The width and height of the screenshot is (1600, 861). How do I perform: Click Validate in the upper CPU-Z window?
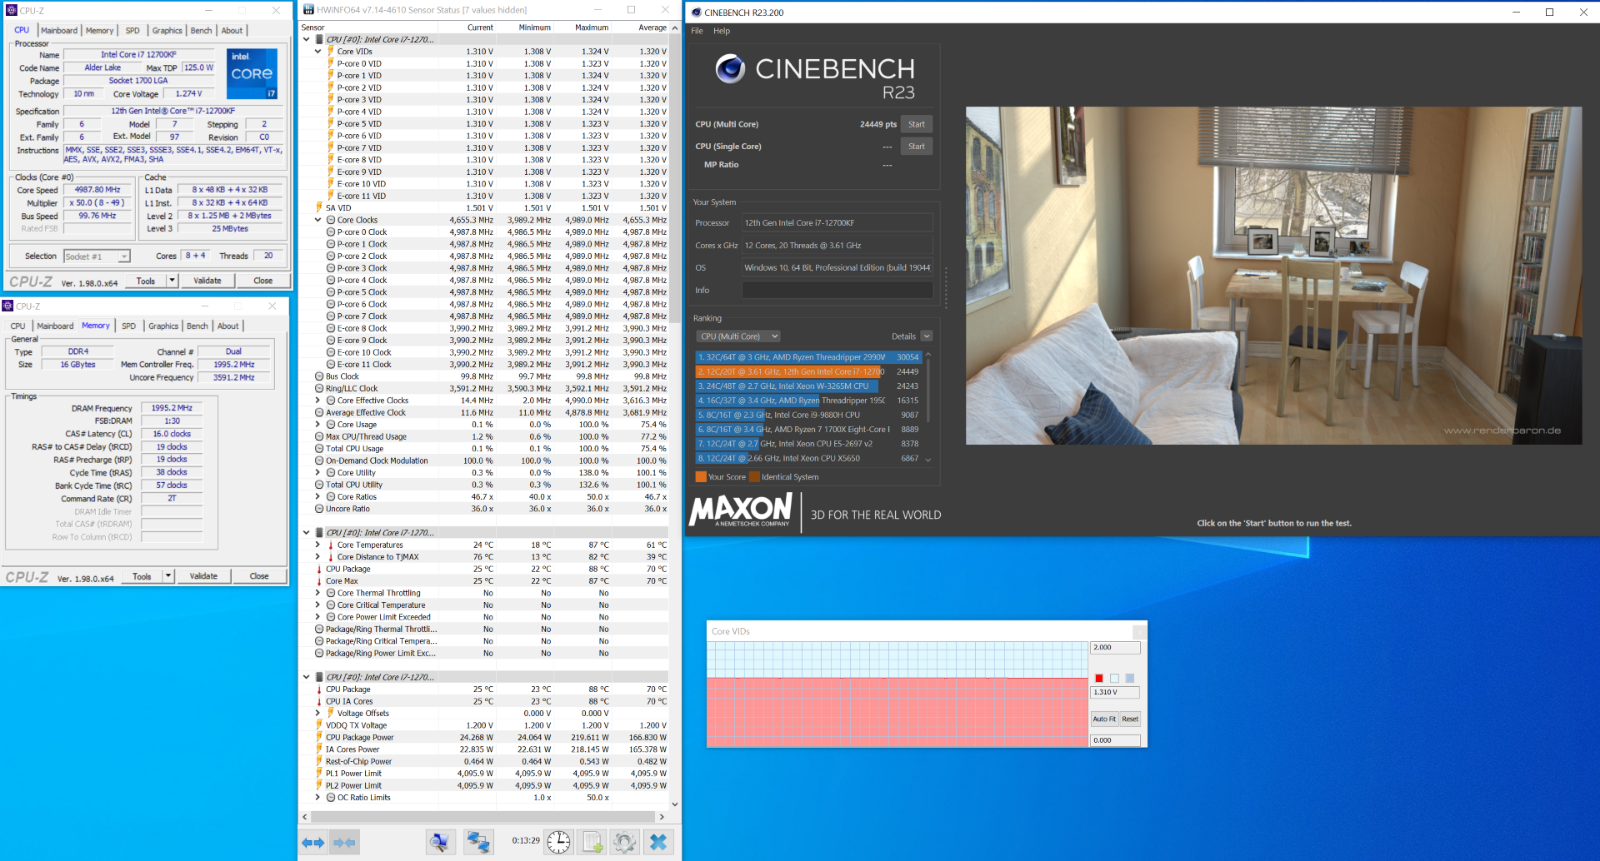click(207, 280)
